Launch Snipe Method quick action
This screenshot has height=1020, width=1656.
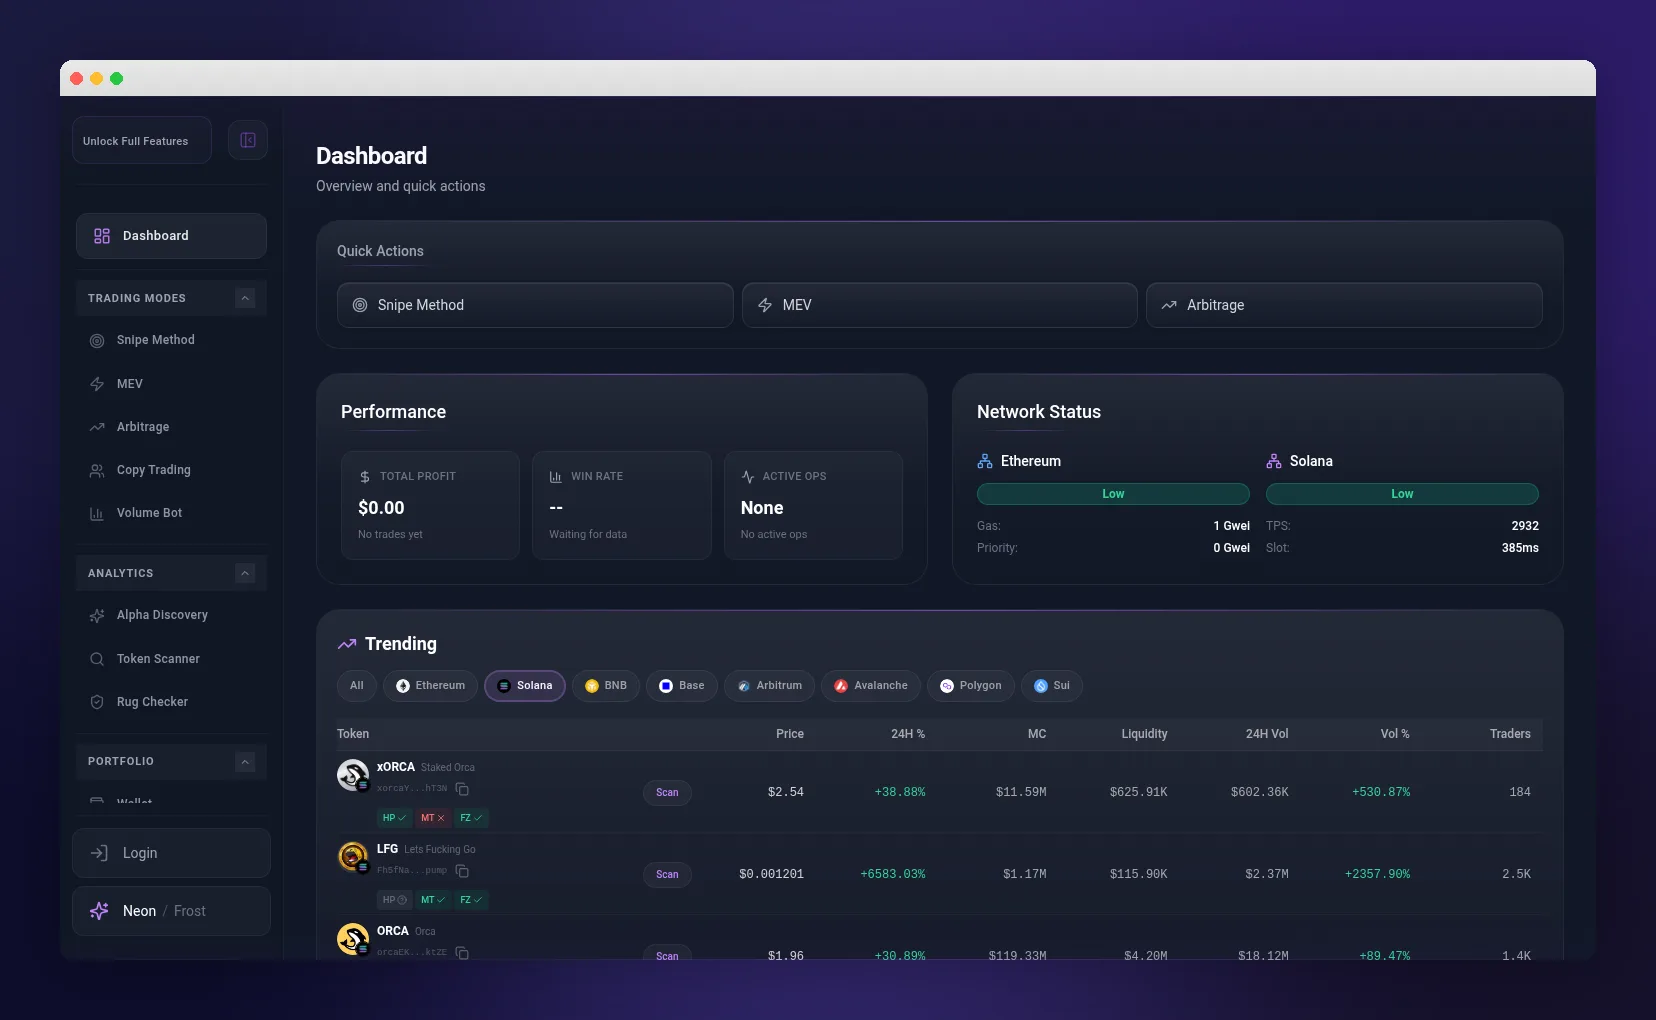[535, 305]
